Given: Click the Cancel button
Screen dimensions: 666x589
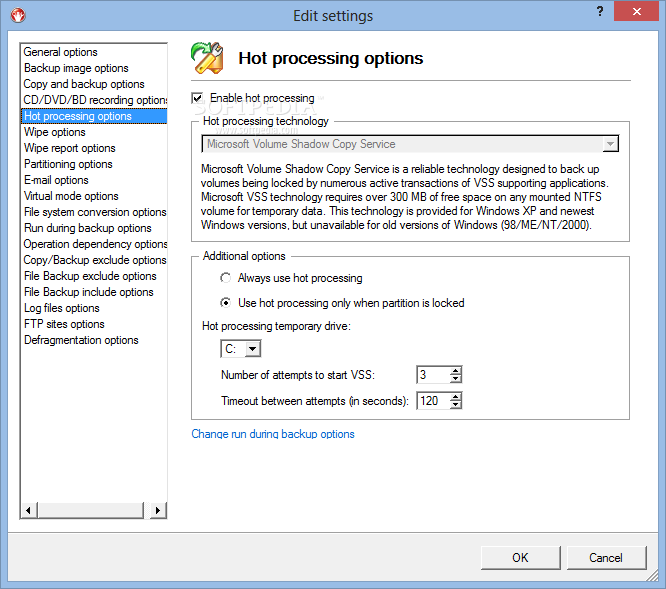Looking at the screenshot, I should coord(606,558).
